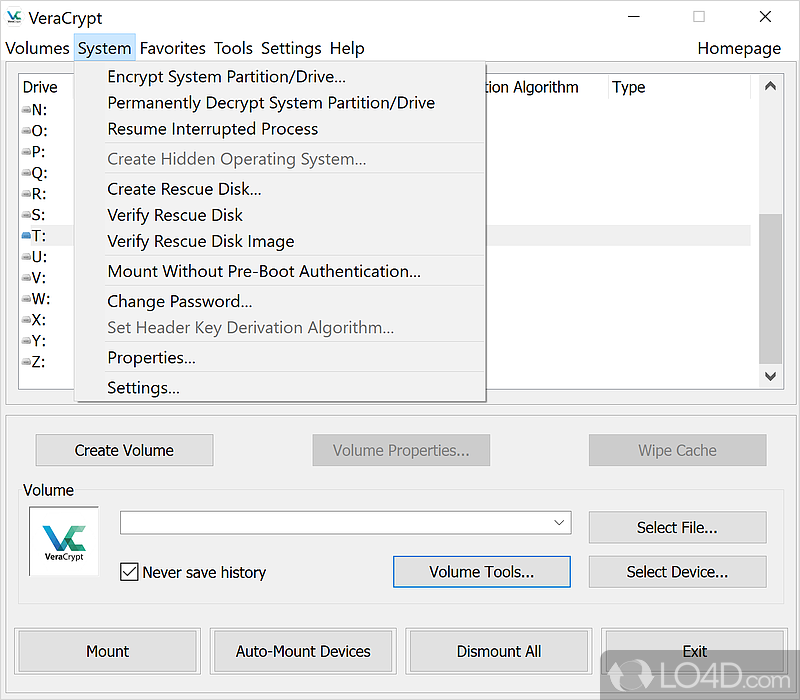
Task: Toggle Never save history checkbox
Action: pos(129,572)
